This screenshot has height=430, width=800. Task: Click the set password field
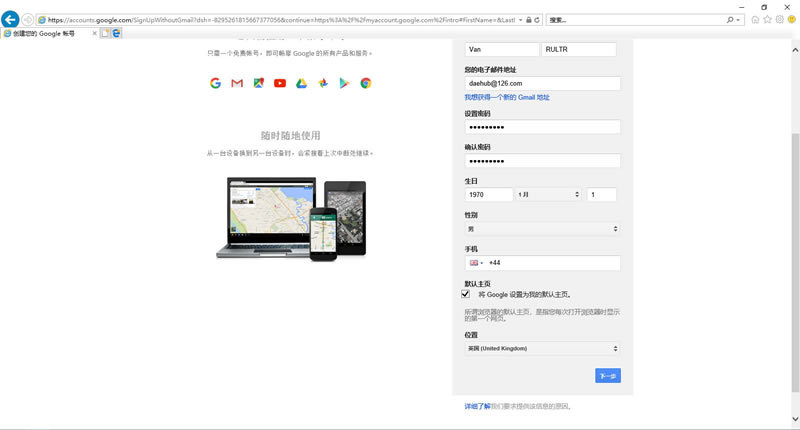[x=542, y=127]
